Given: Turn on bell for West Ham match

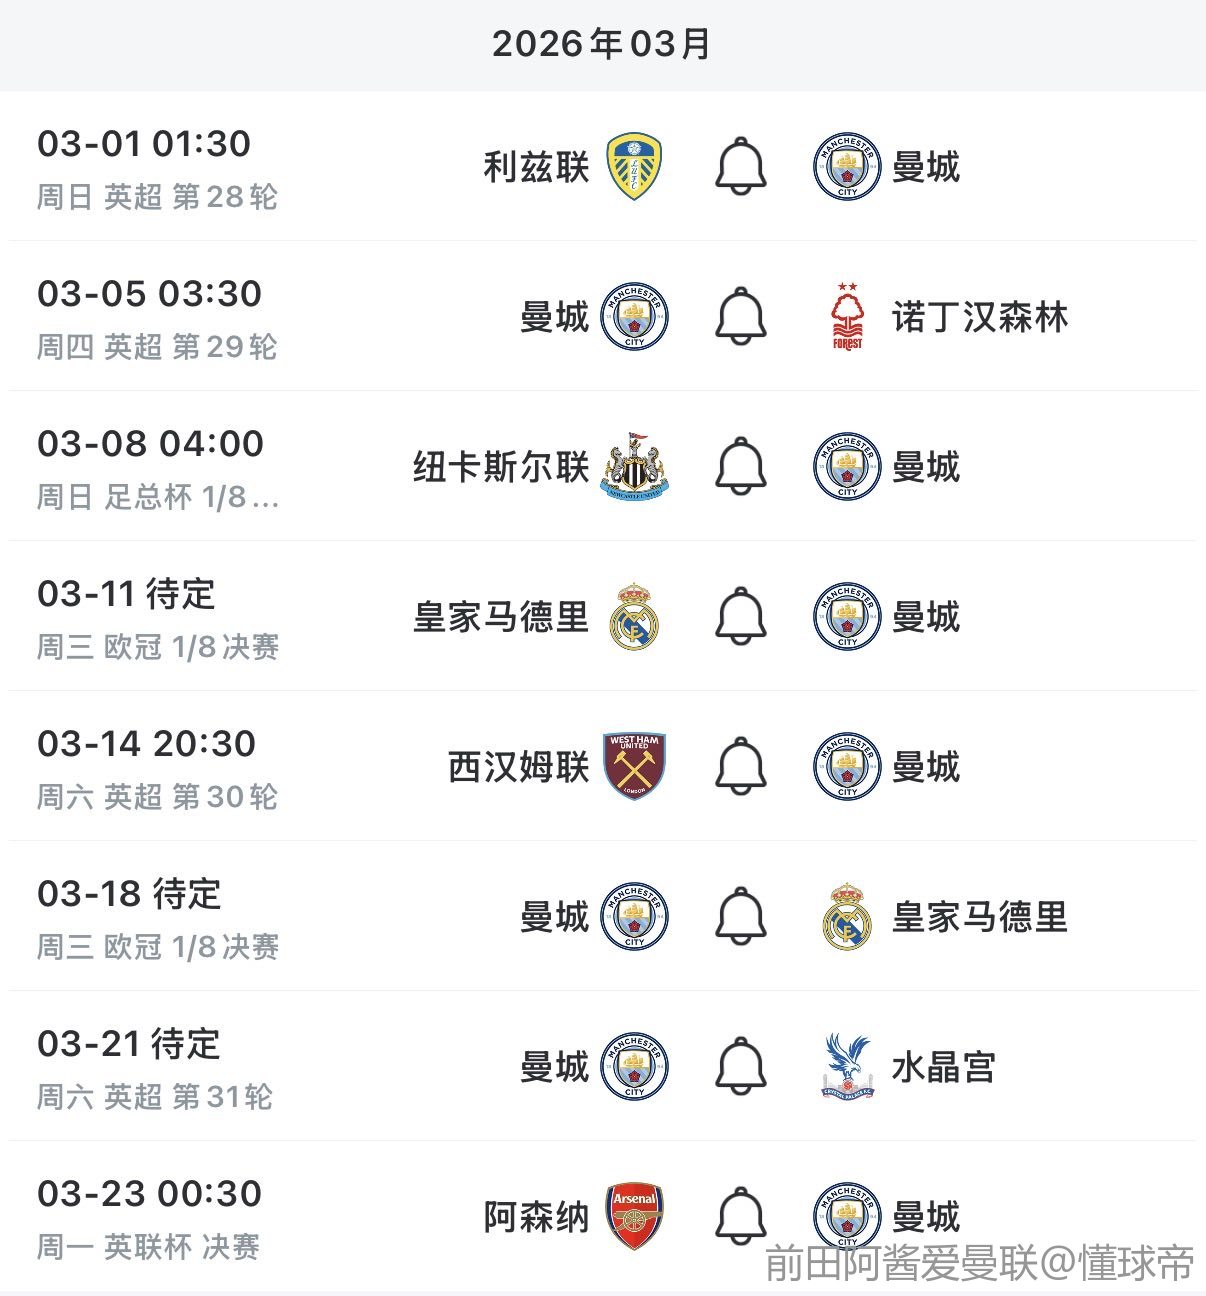Looking at the screenshot, I should (x=741, y=767).
